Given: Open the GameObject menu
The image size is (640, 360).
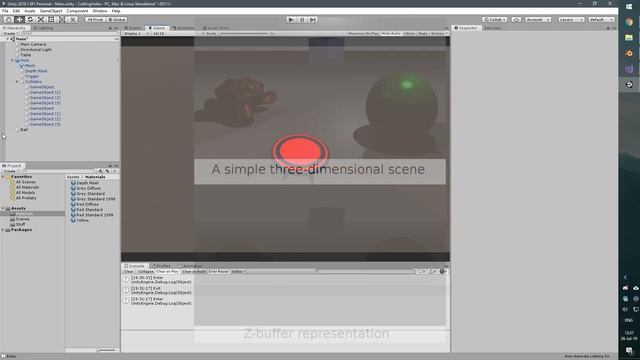Looking at the screenshot, I should [51, 11].
